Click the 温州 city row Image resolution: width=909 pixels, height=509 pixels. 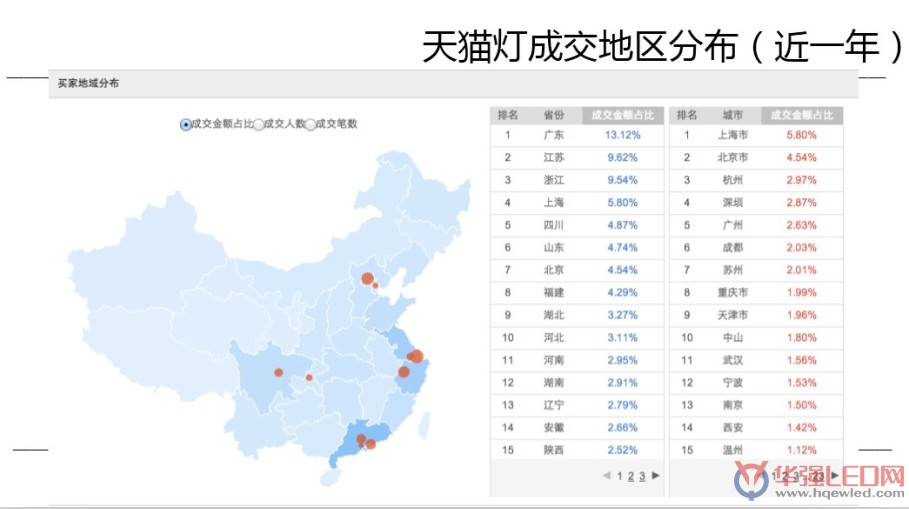pyautogui.click(x=756, y=450)
